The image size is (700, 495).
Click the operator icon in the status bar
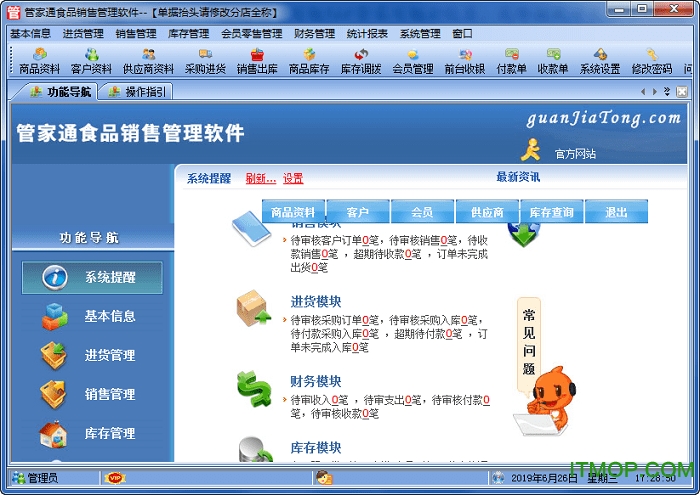coord(324,478)
